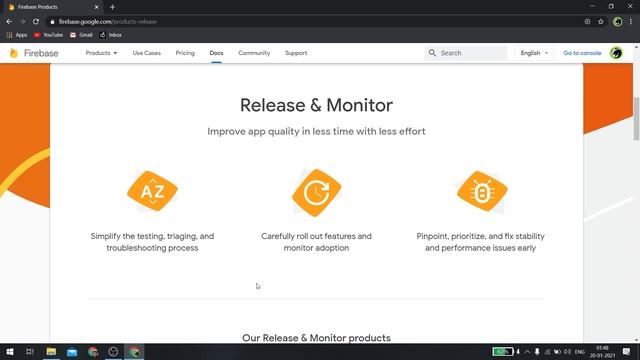Viewport: 640px width, 360px height.
Task: Open the taskbar notification center
Action: pos(627,351)
